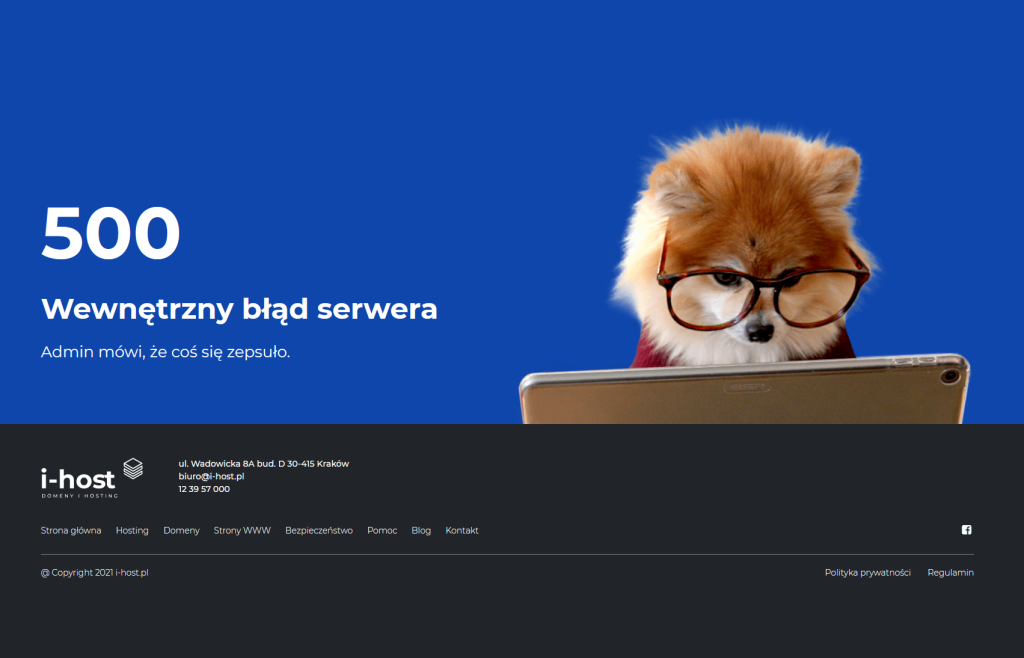Go to the Hosting page

tap(132, 531)
